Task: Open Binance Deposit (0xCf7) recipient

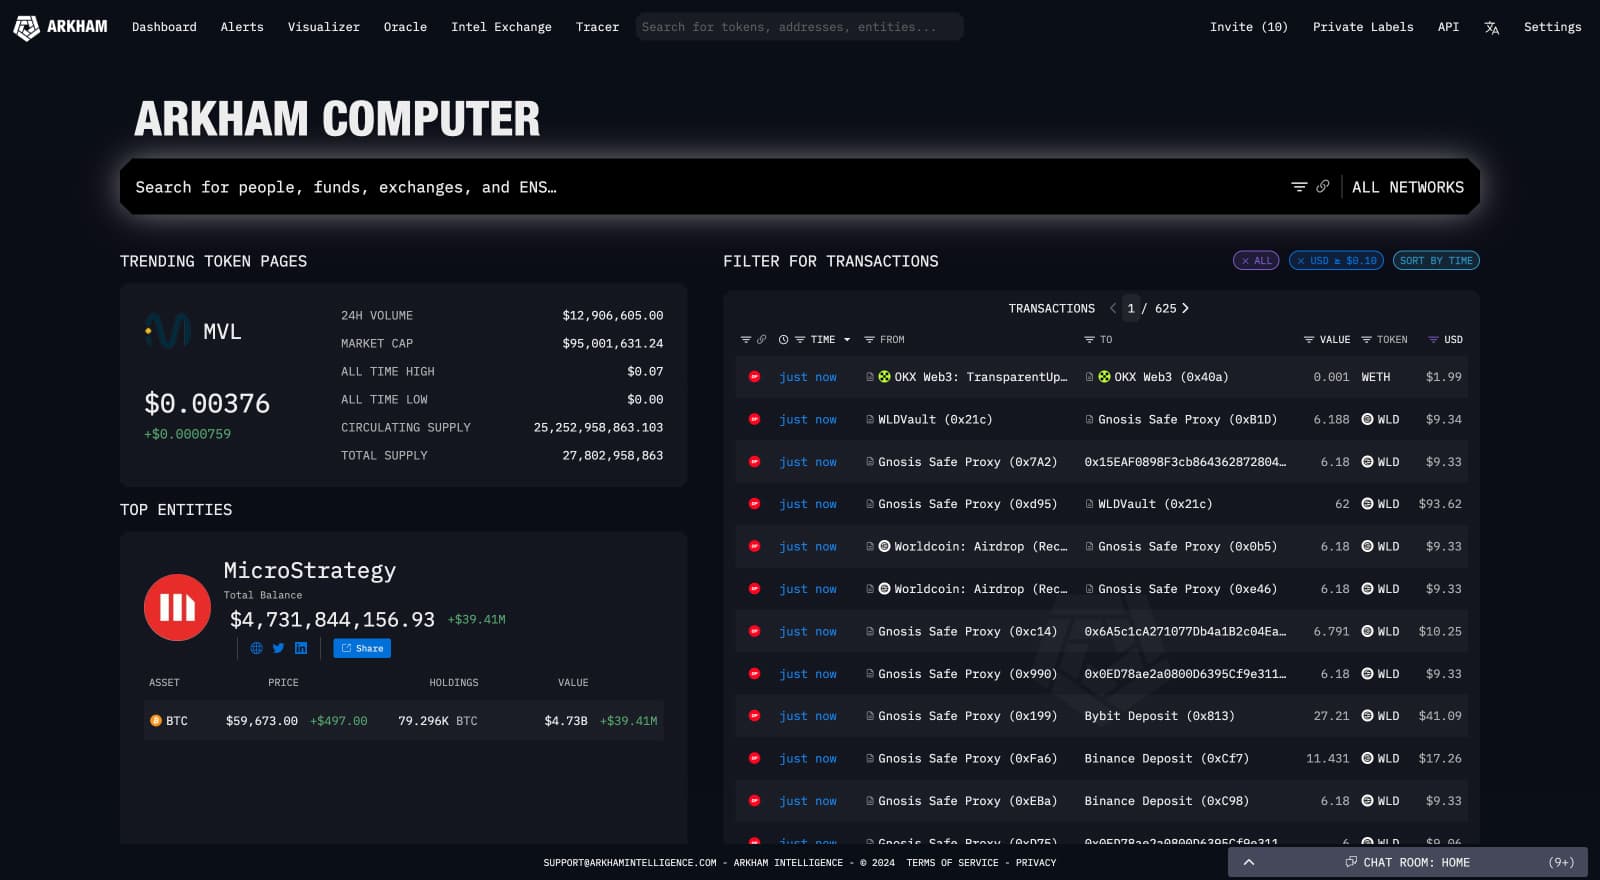Action: [x=1166, y=758]
